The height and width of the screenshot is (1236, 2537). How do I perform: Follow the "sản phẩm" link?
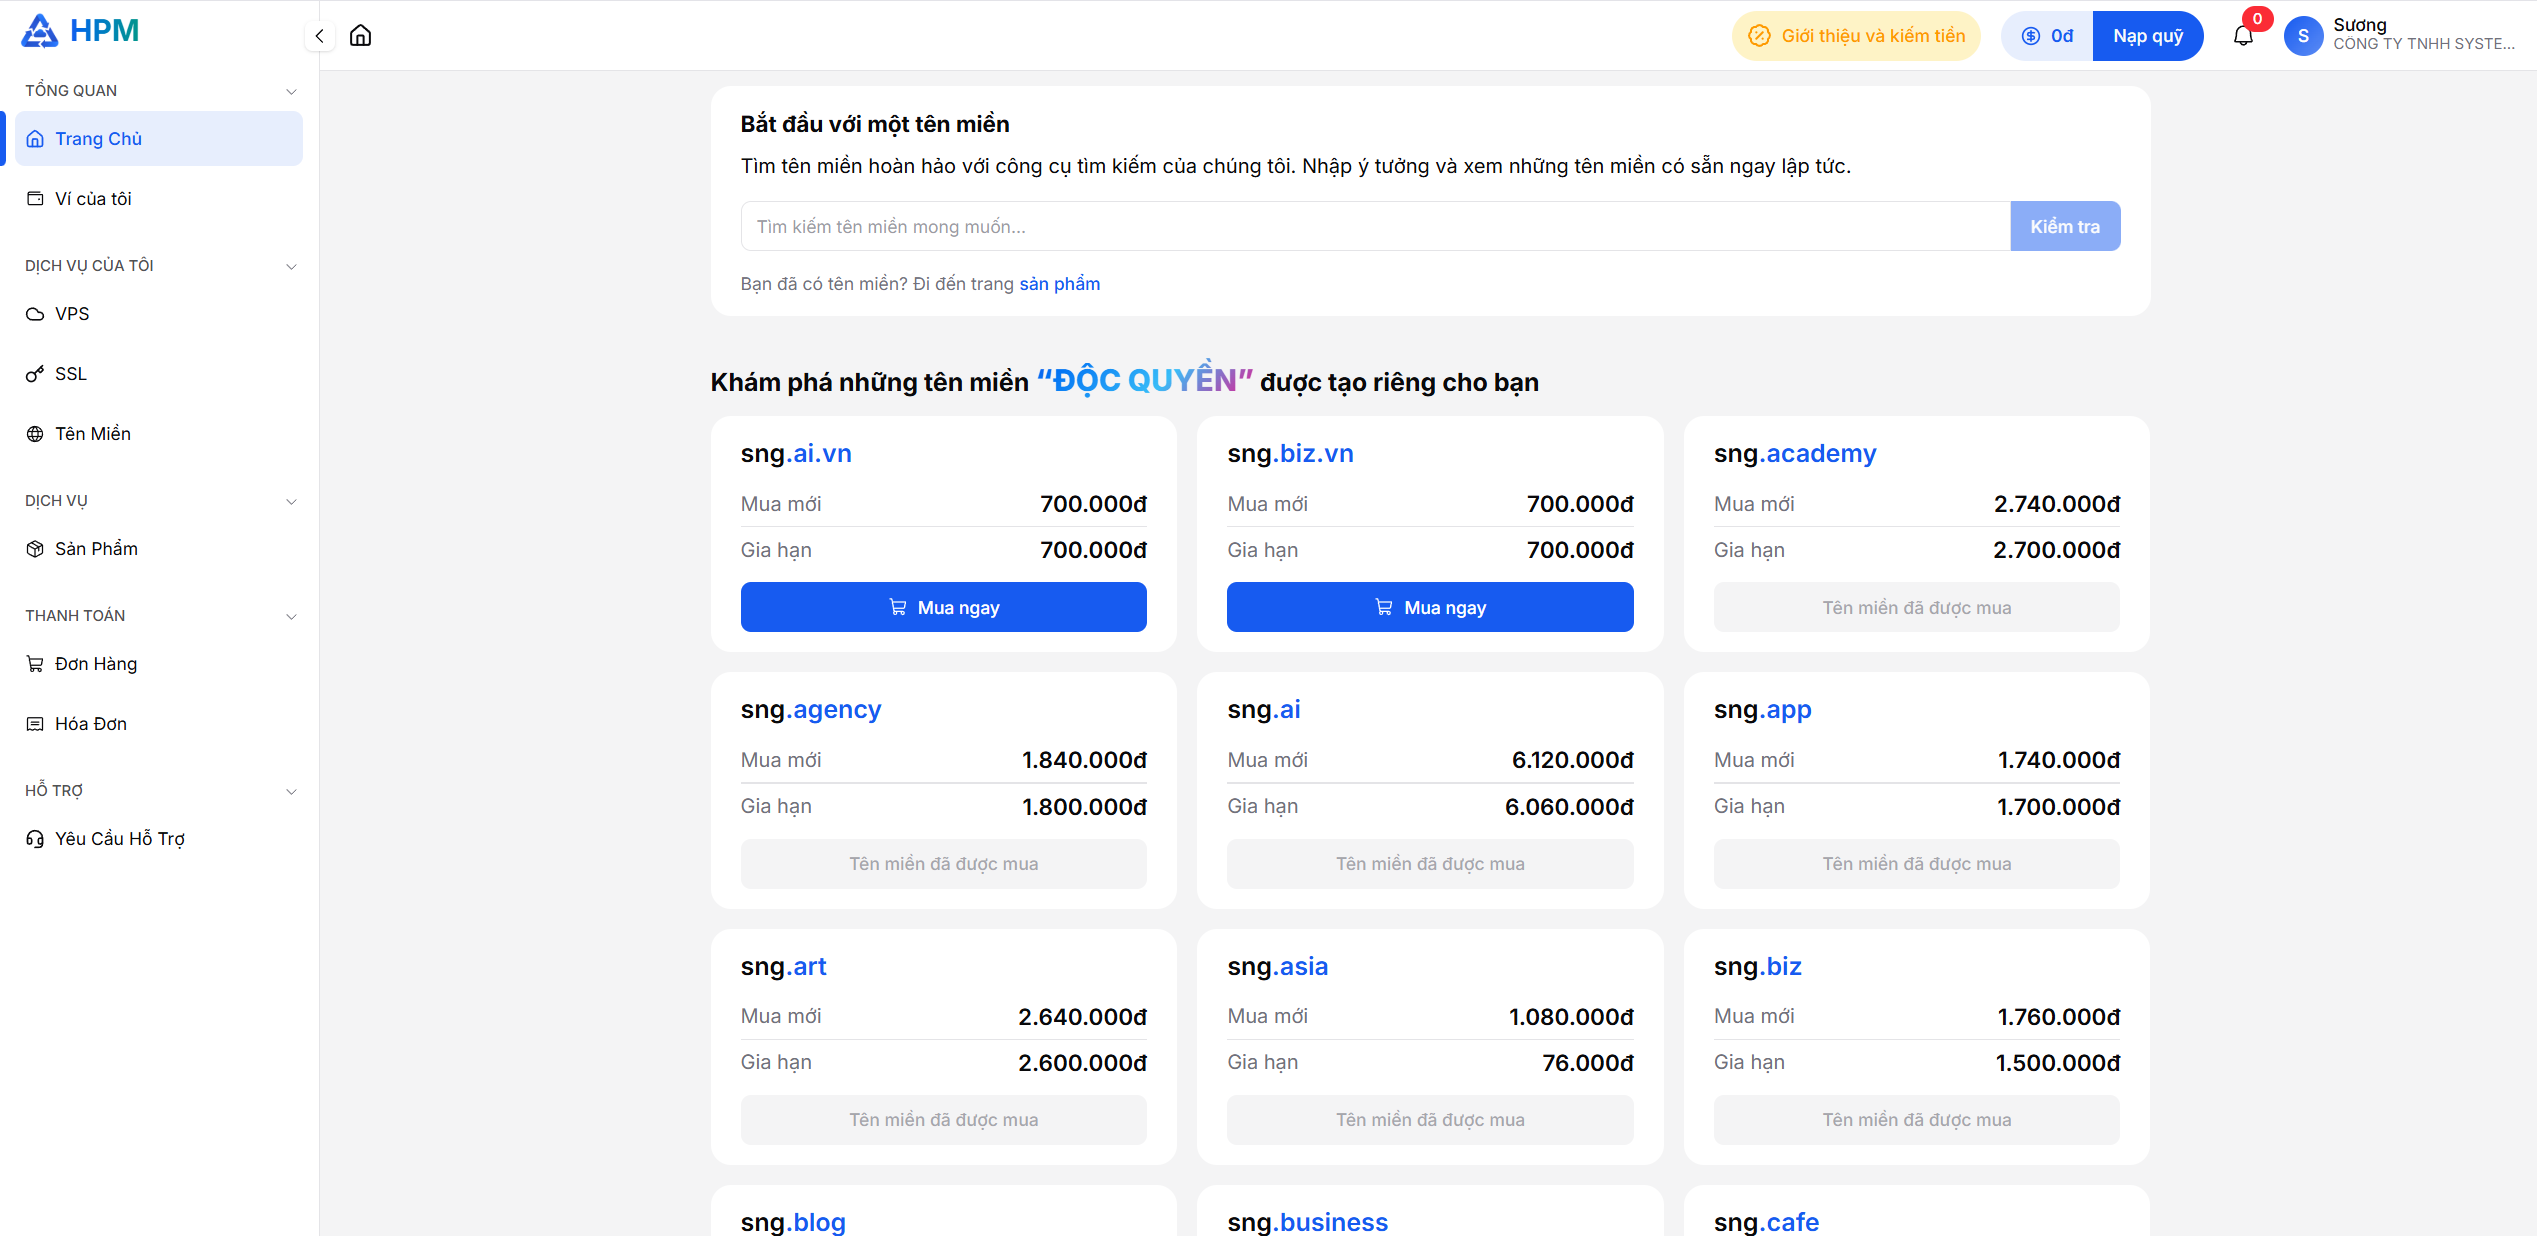pyautogui.click(x=1059, y=284)
